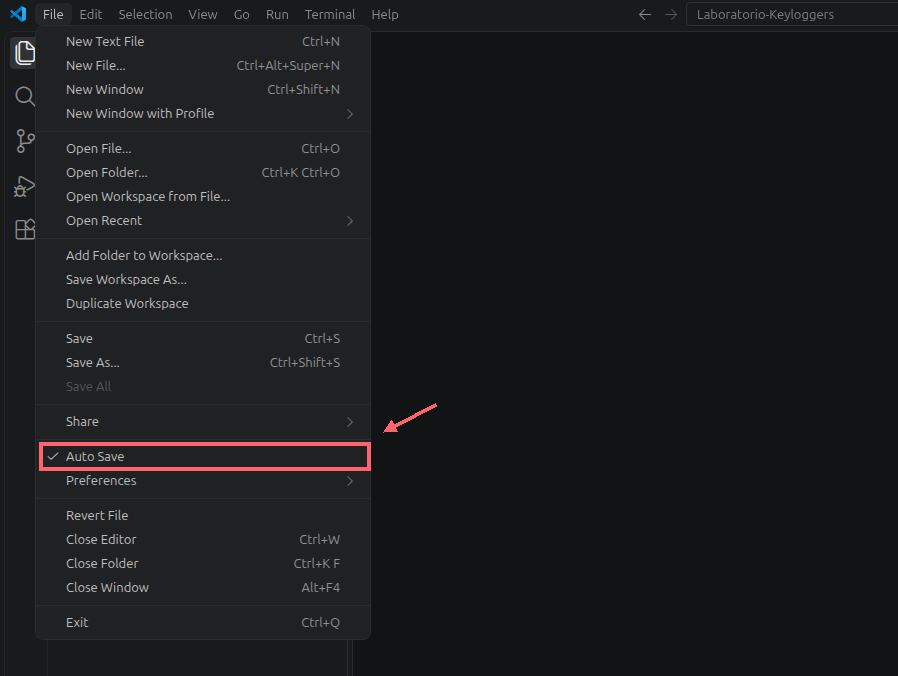Choose Add Folder to Workspace...

(204, 256)
